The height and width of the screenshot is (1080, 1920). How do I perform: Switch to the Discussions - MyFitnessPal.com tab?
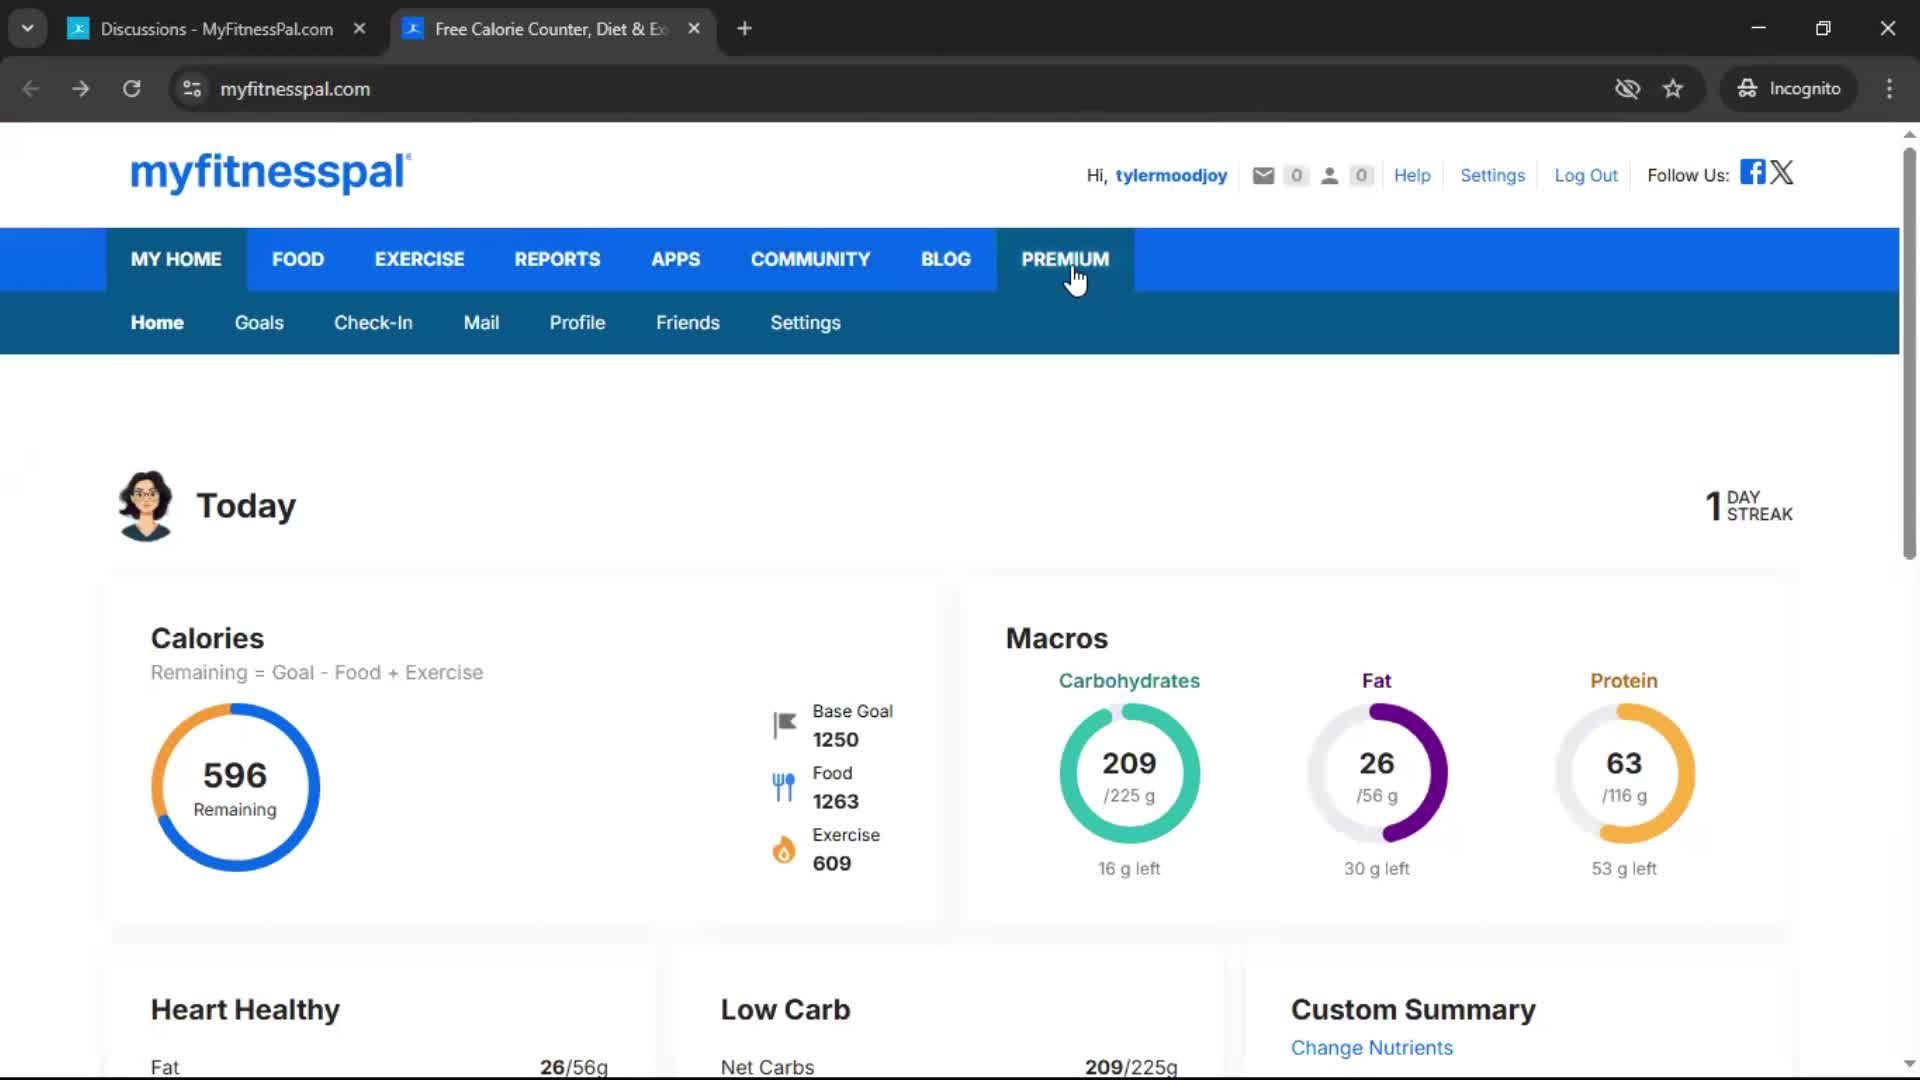217,29
